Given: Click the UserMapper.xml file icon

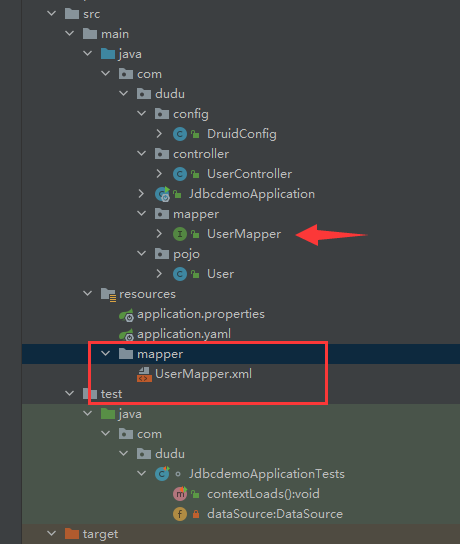Looking at the screenshot, I should [144, 374].
